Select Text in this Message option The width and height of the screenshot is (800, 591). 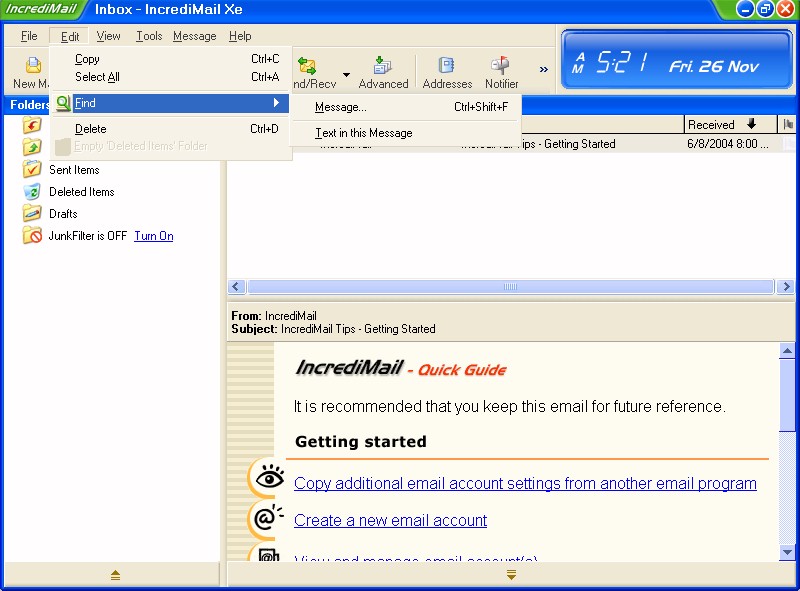(x=363, y=133)
